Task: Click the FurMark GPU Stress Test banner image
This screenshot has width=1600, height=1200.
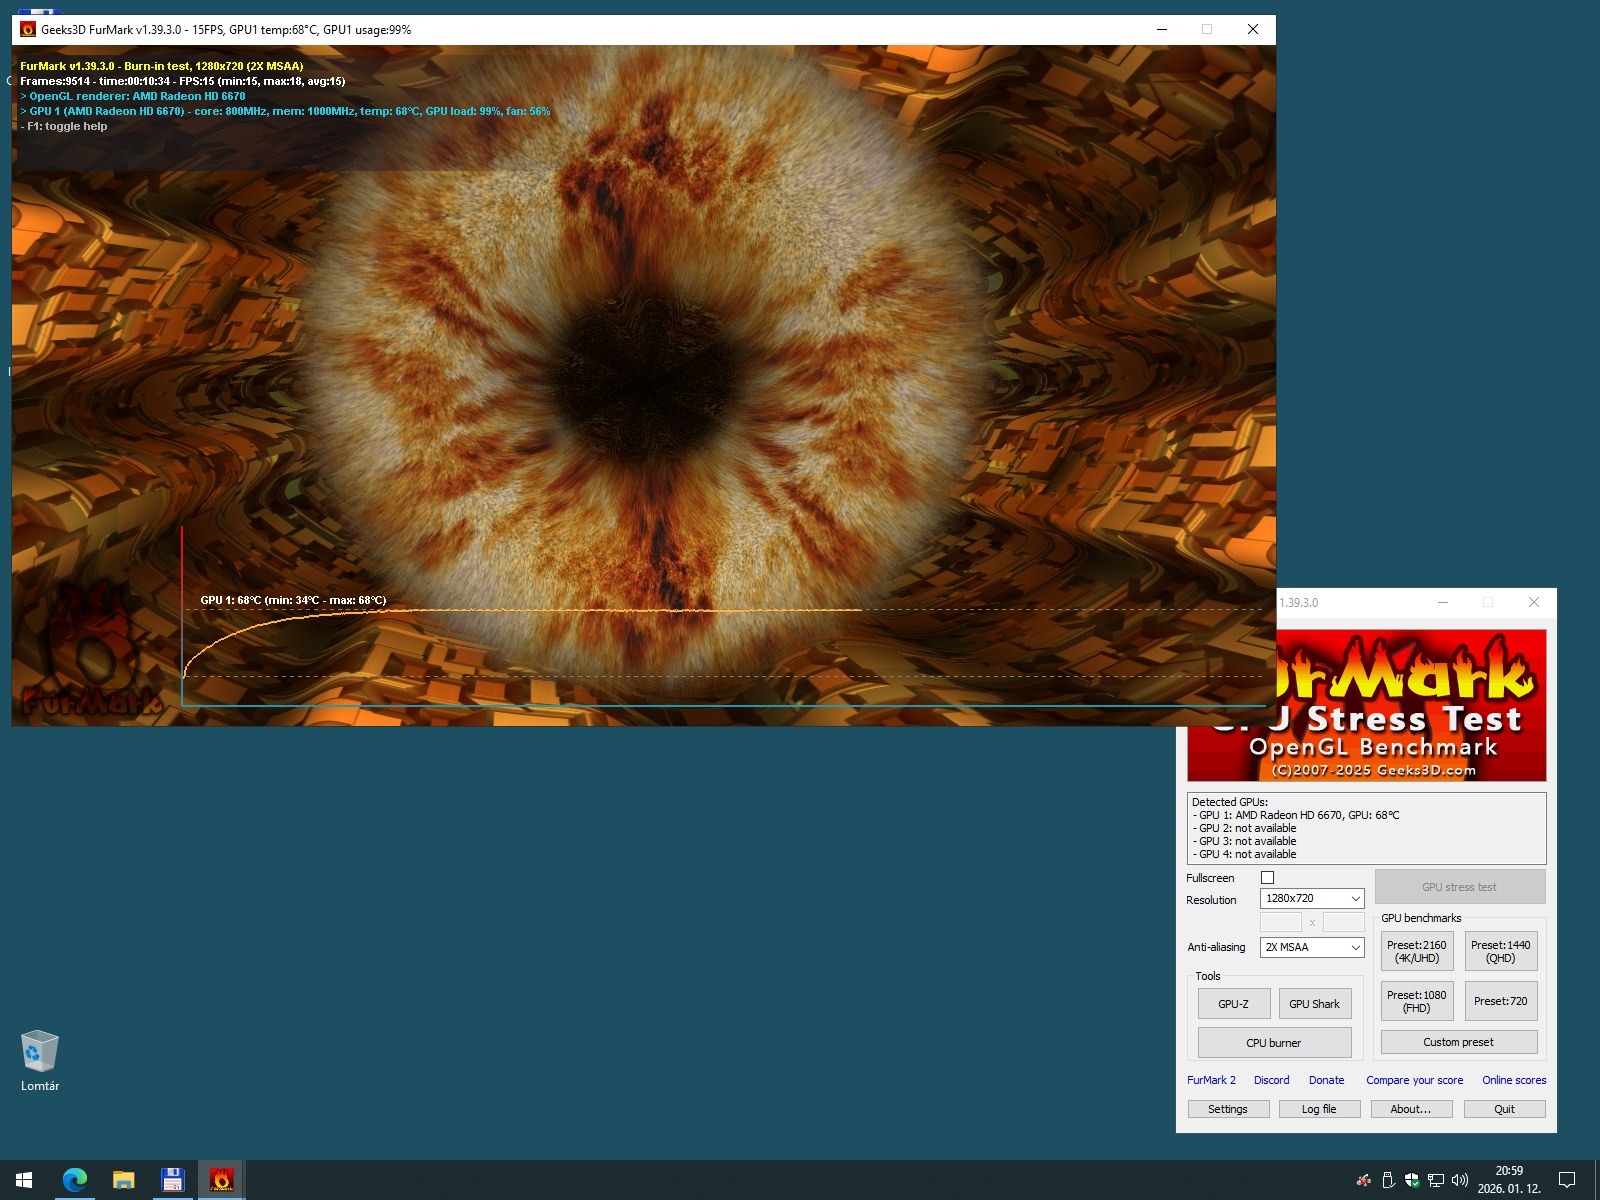Action: pos(1411,705)
